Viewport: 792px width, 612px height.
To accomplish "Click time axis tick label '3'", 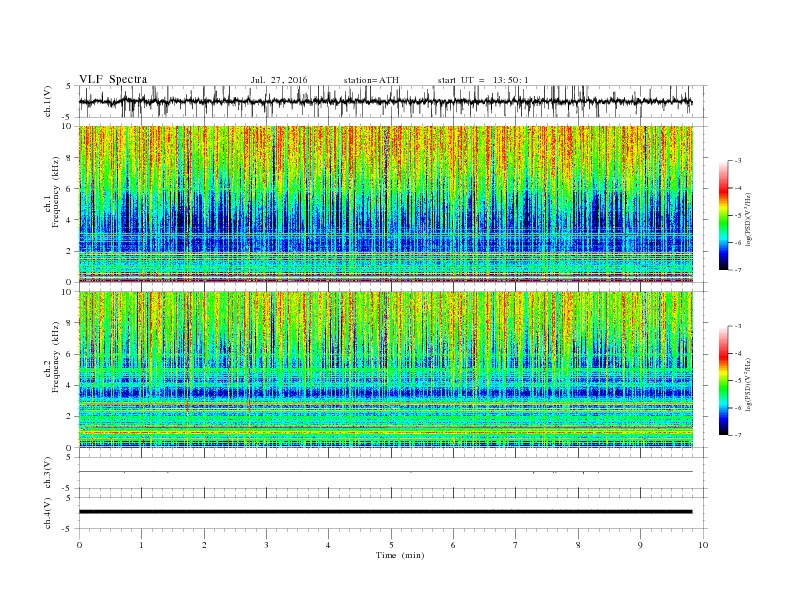I will [x=266, y=545].
